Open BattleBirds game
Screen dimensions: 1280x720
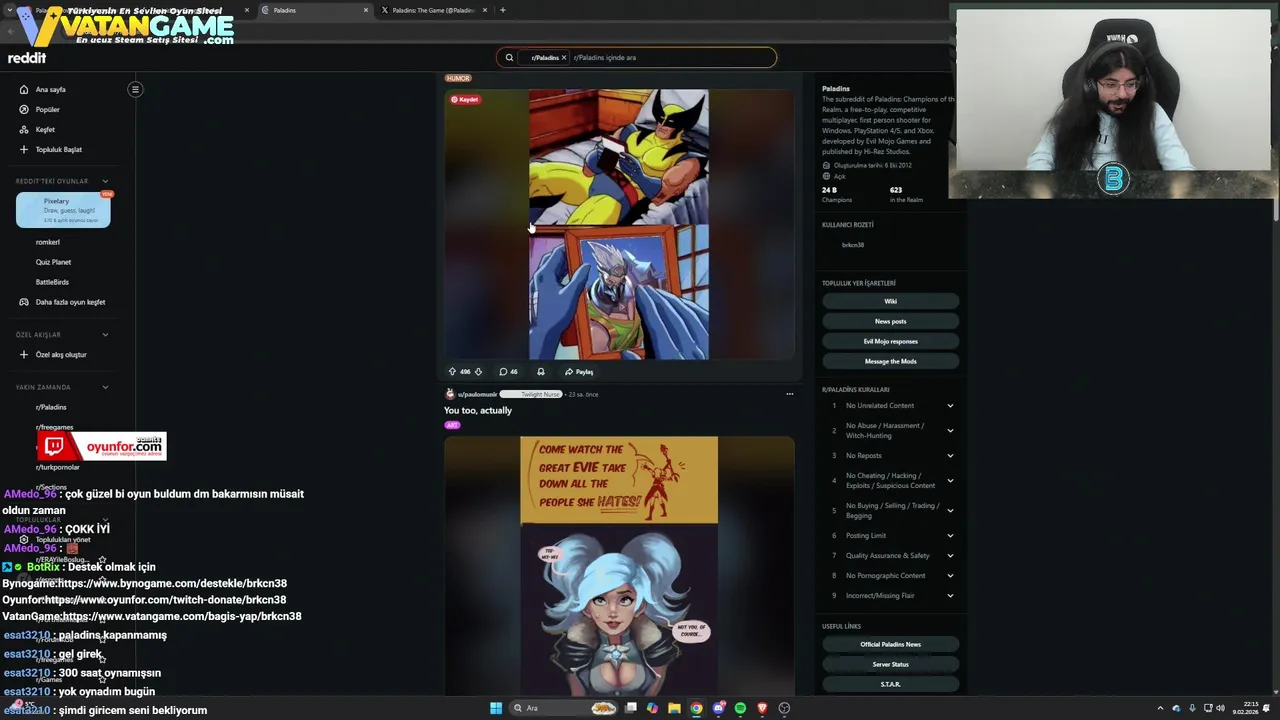coord(53,282)
